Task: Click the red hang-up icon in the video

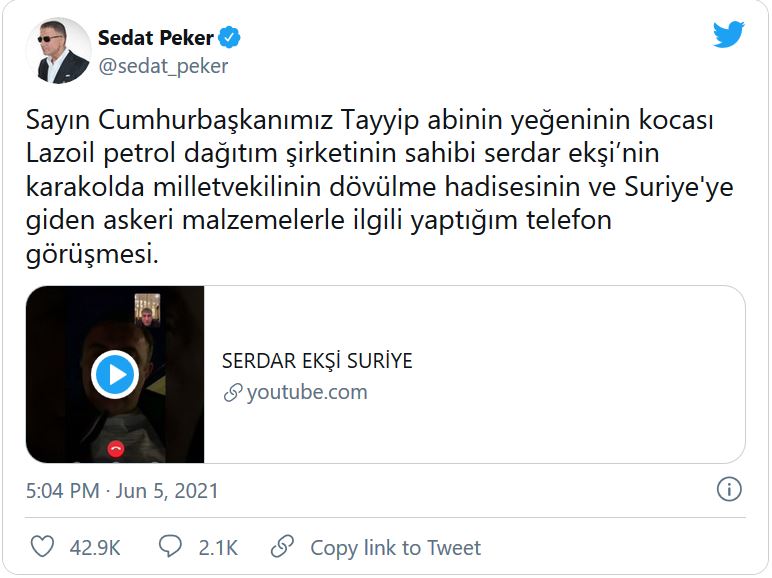Action: click(x=116, y=448)
